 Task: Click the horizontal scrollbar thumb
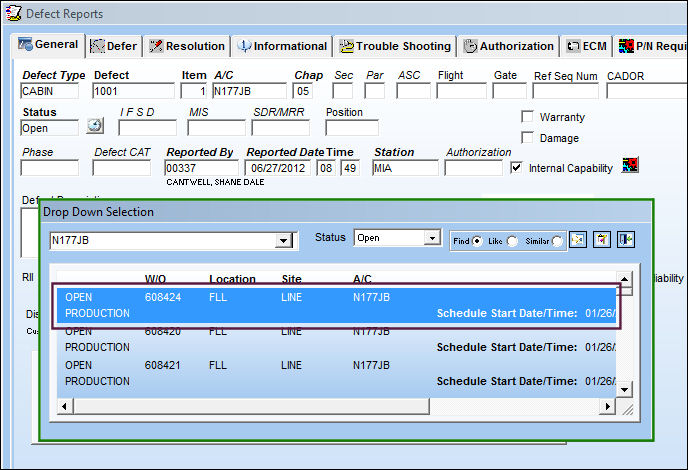click(251, 406)
